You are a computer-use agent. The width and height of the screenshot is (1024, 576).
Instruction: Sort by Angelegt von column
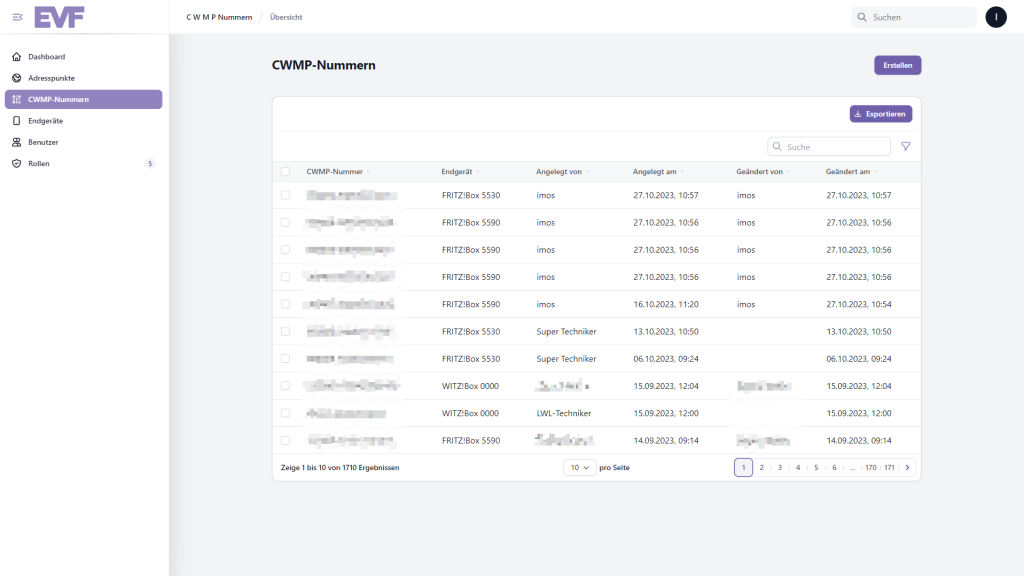(x=562, y=172)
